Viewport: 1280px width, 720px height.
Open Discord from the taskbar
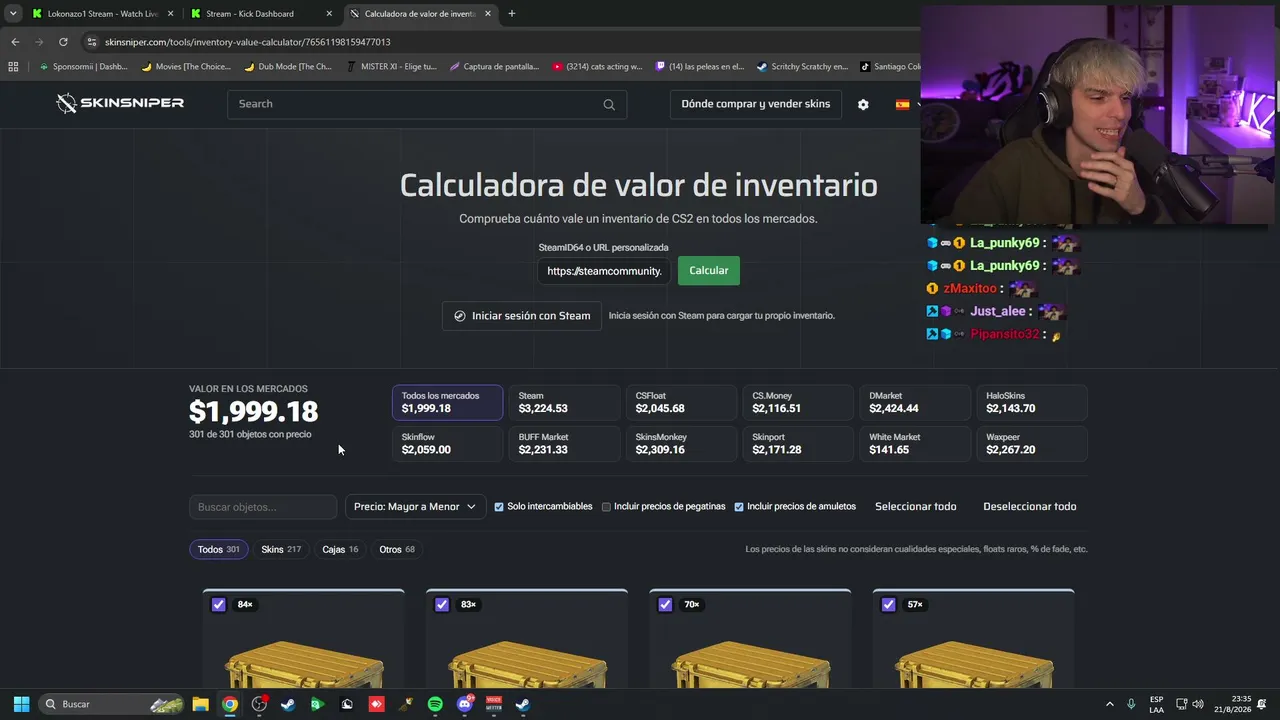pos(464,704)
